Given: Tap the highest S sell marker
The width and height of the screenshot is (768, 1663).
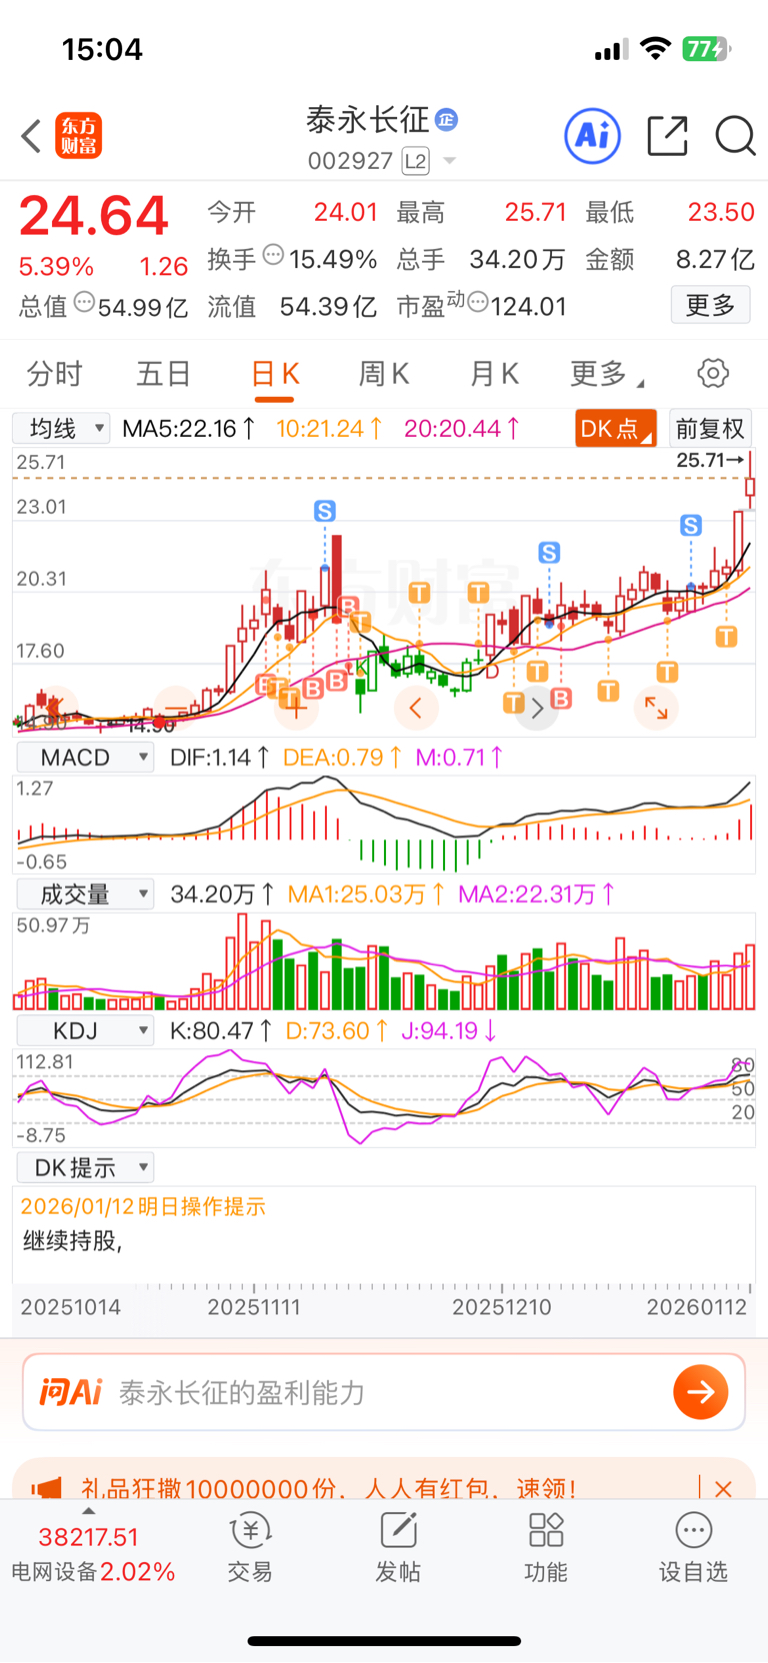Looking at the screenshot, I should pyautogui.click(x=324, y=511).
